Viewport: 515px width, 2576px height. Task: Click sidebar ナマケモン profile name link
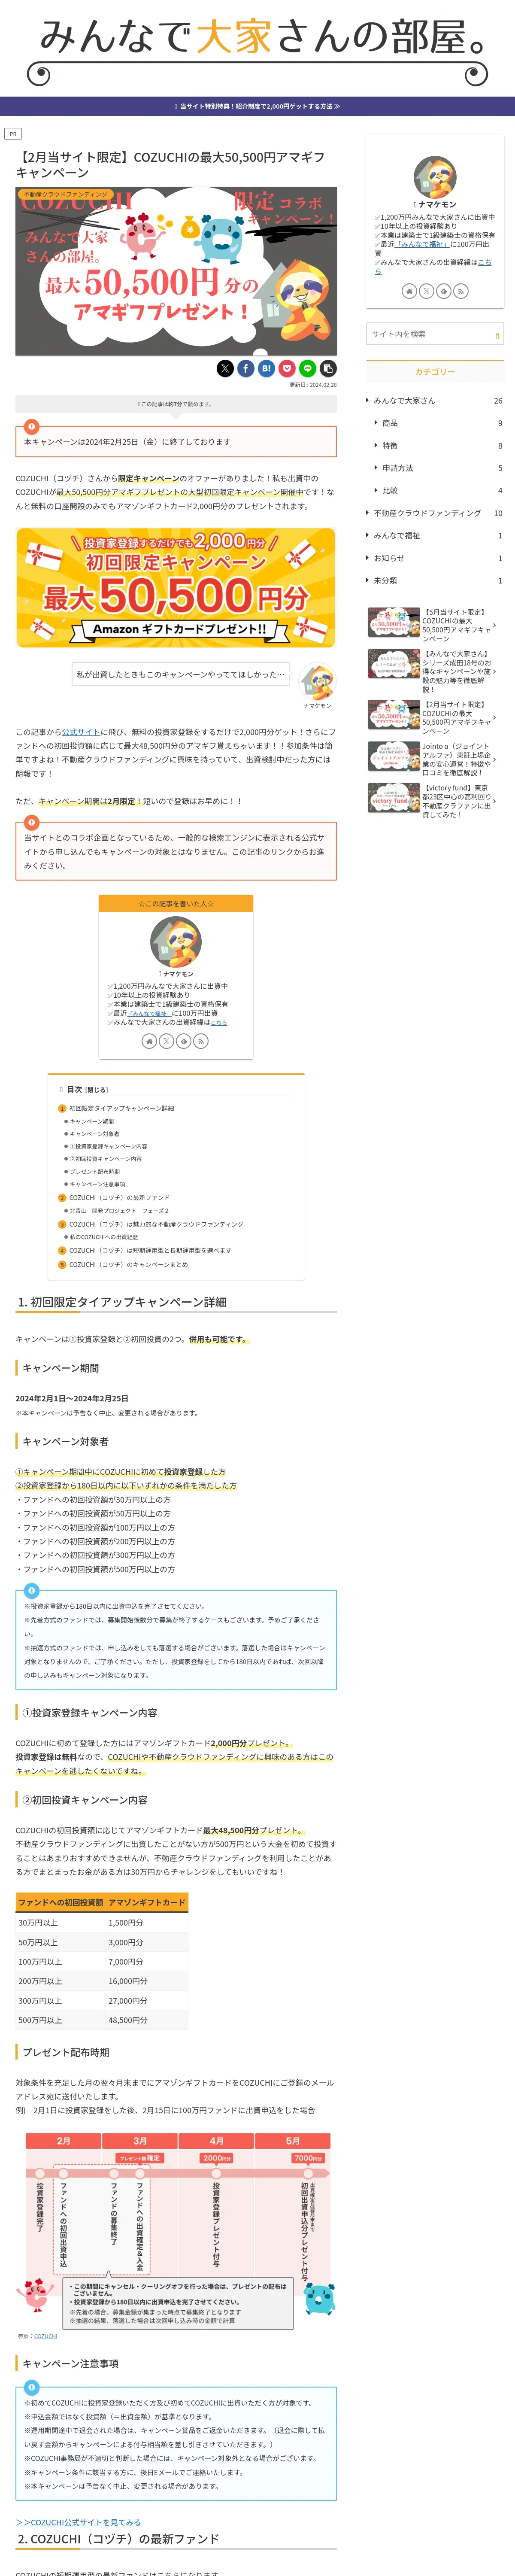[x=437, y=204]
